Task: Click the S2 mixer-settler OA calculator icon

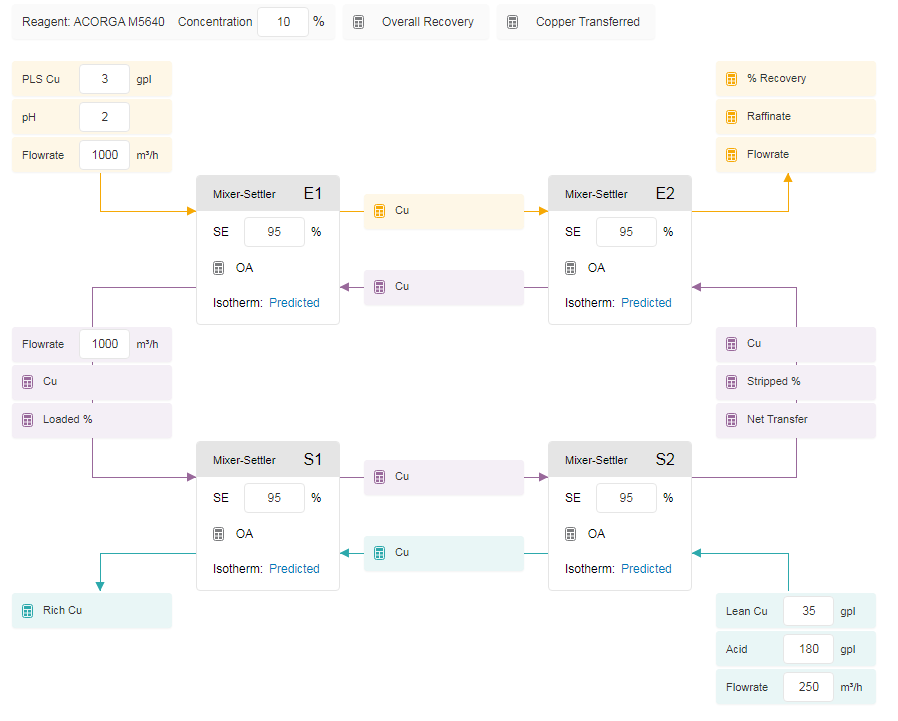Action: (570, 534)
